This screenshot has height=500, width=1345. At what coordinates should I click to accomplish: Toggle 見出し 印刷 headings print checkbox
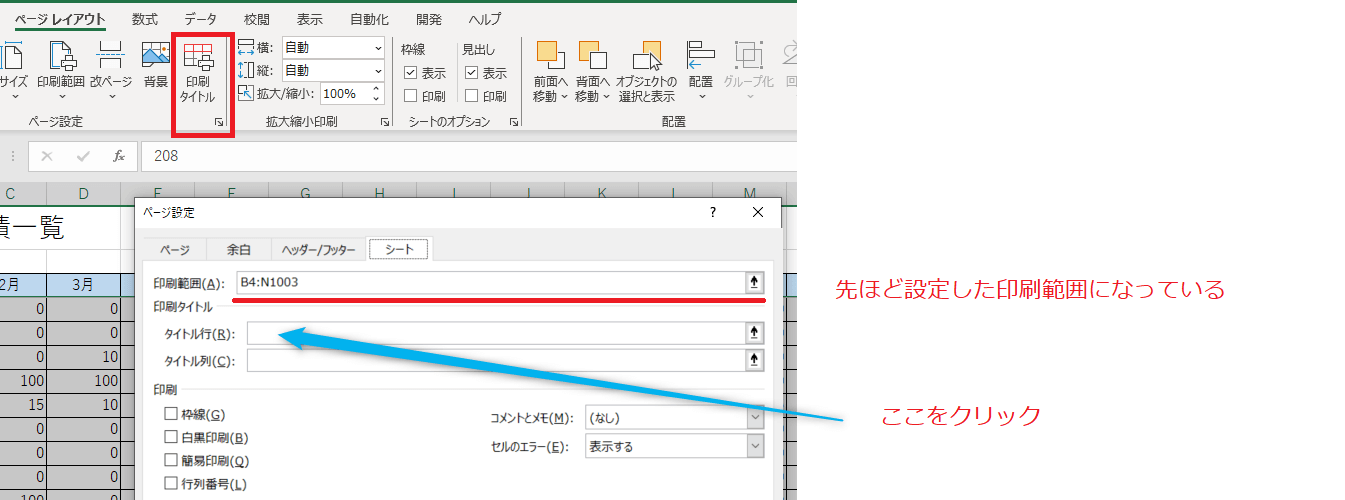471,96
